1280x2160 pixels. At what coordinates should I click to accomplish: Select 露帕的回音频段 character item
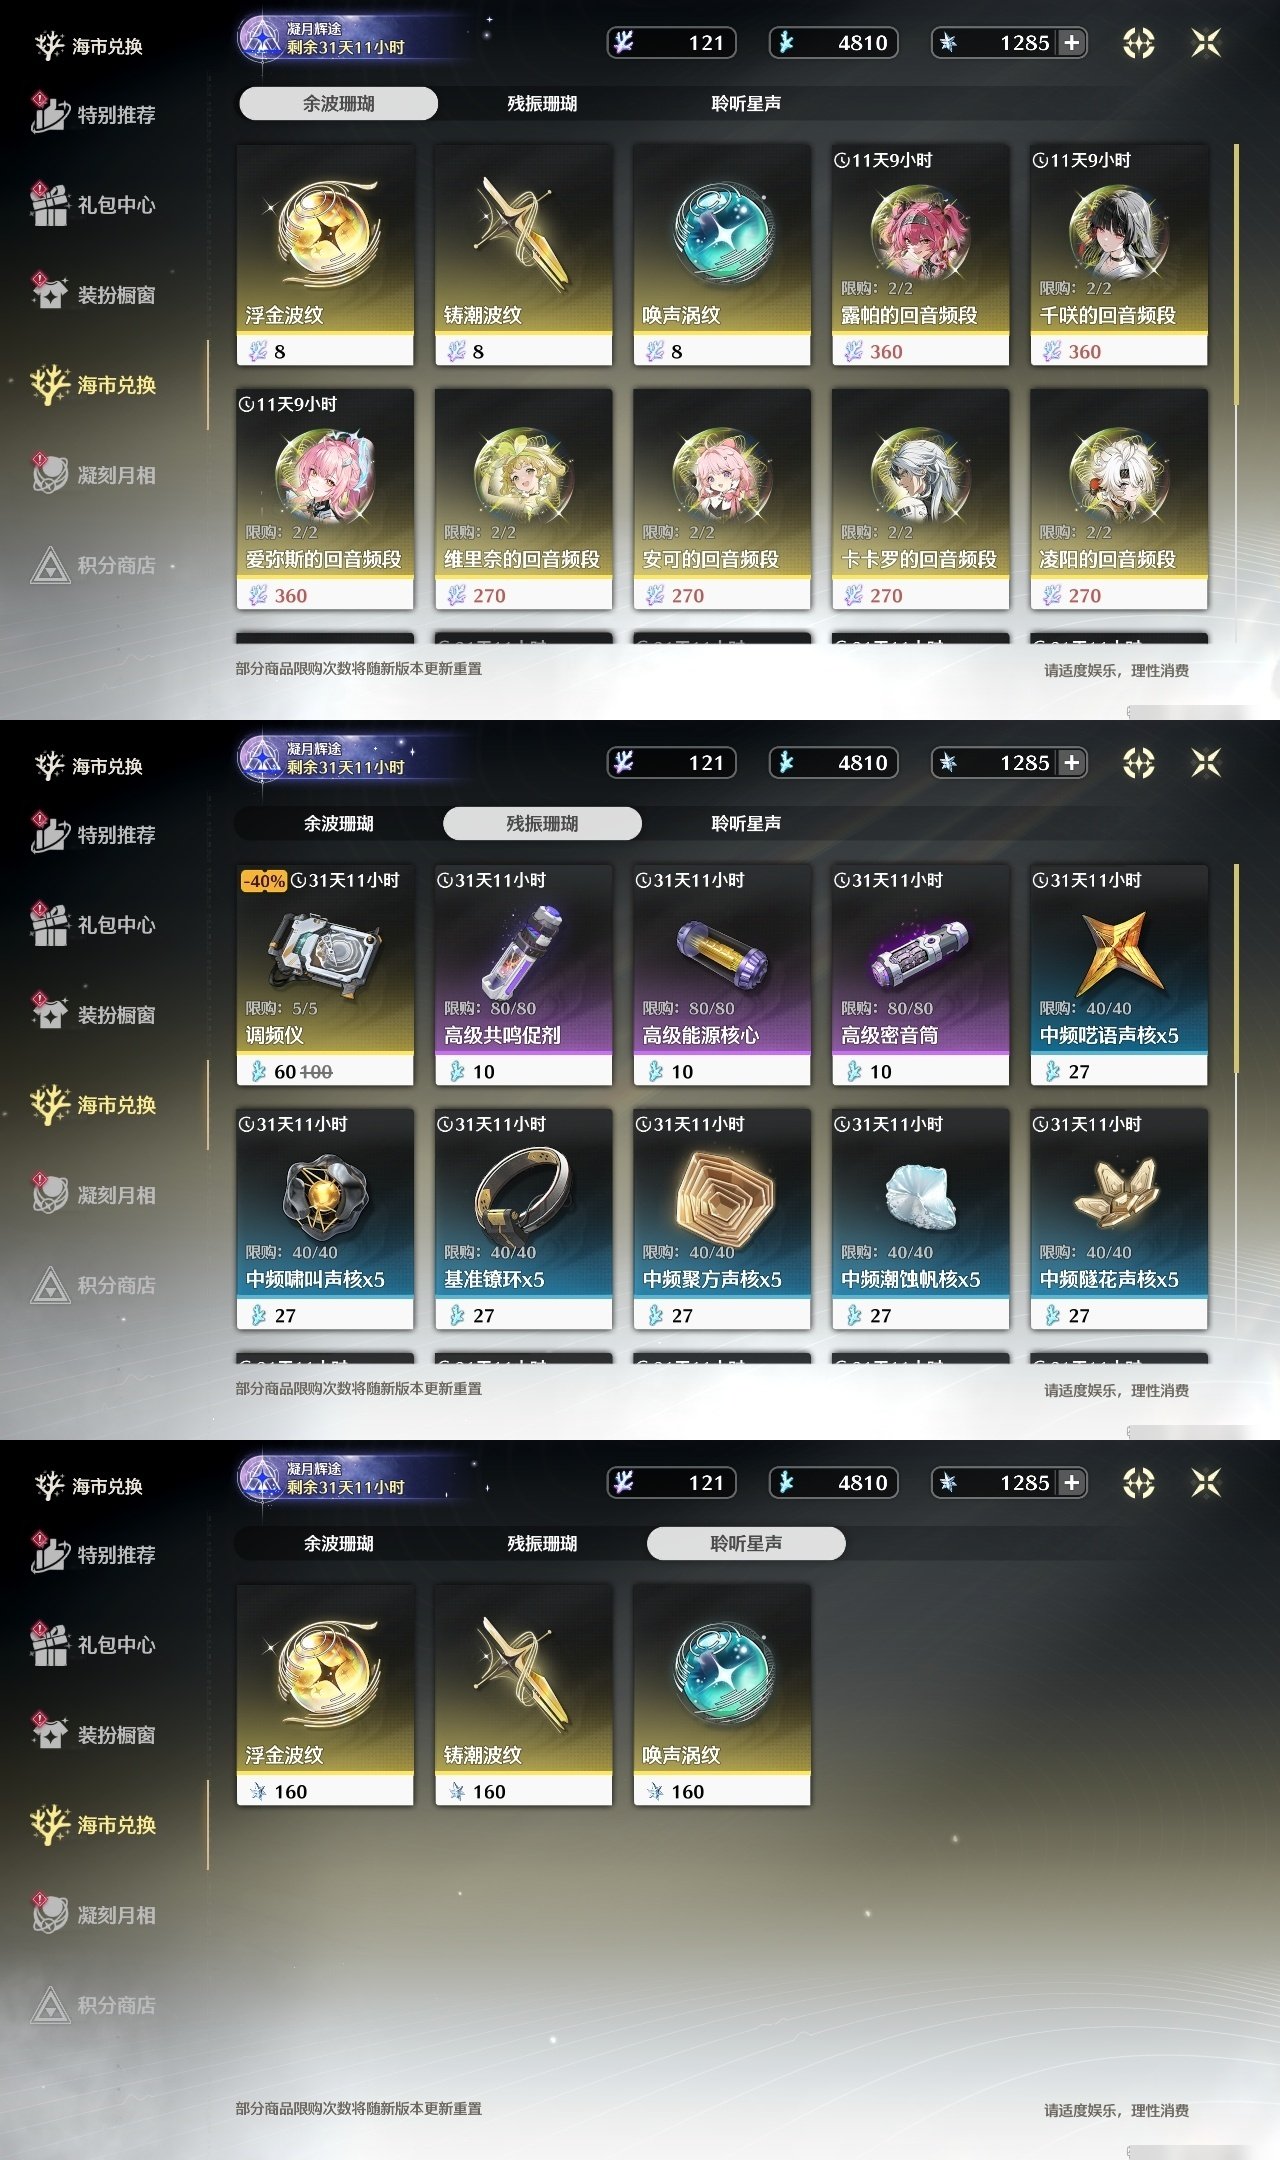pos(920,255)
